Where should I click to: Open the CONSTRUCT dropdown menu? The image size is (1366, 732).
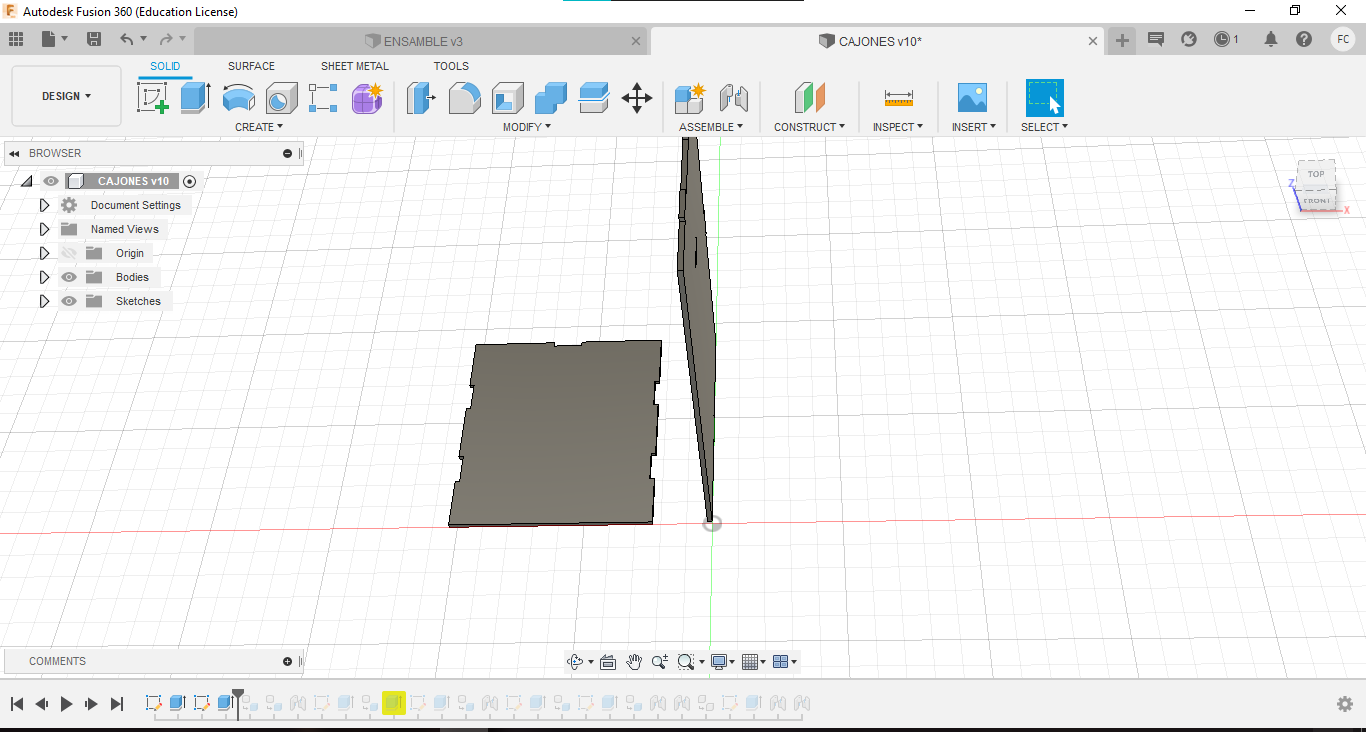[x=809, y=127]
